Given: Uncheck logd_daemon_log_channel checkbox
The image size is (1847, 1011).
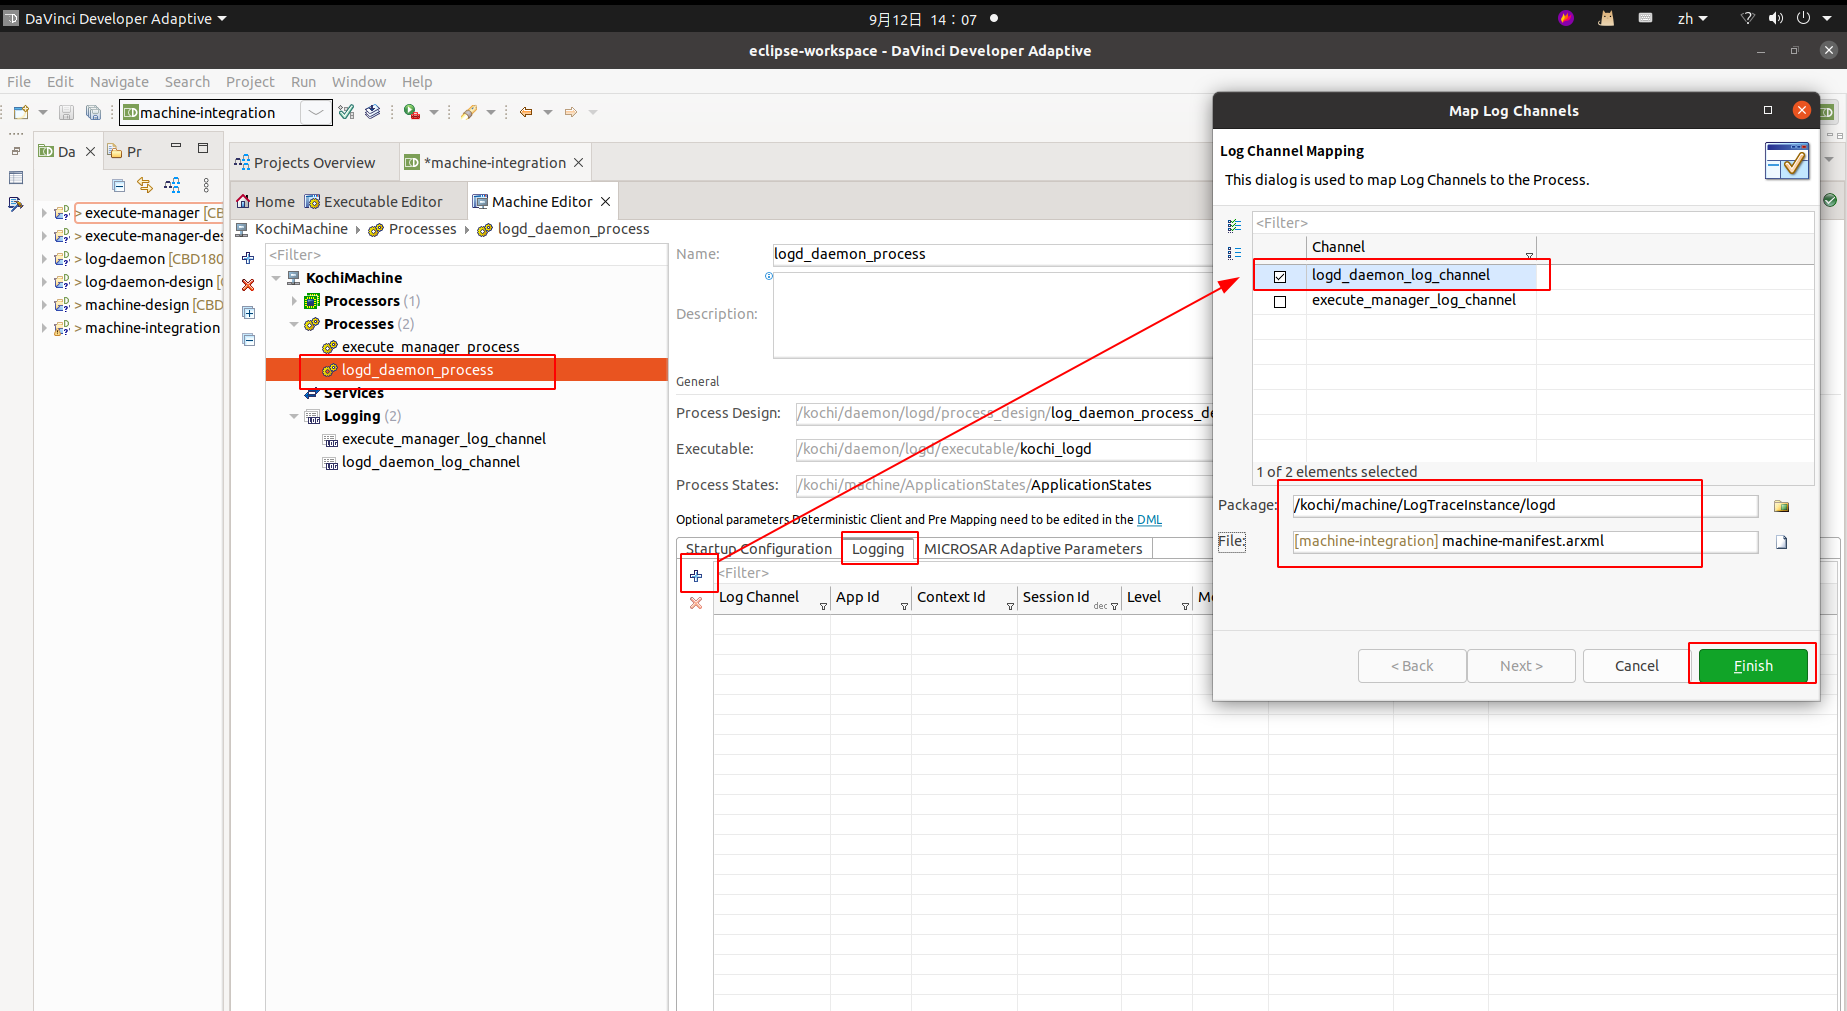Looking at the screenshot, I should coord(1279,276).
